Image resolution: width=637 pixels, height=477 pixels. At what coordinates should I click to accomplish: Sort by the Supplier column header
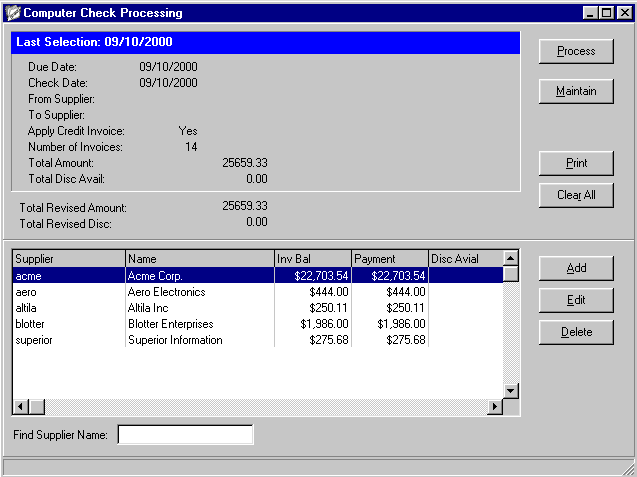(x=68, y=259)
